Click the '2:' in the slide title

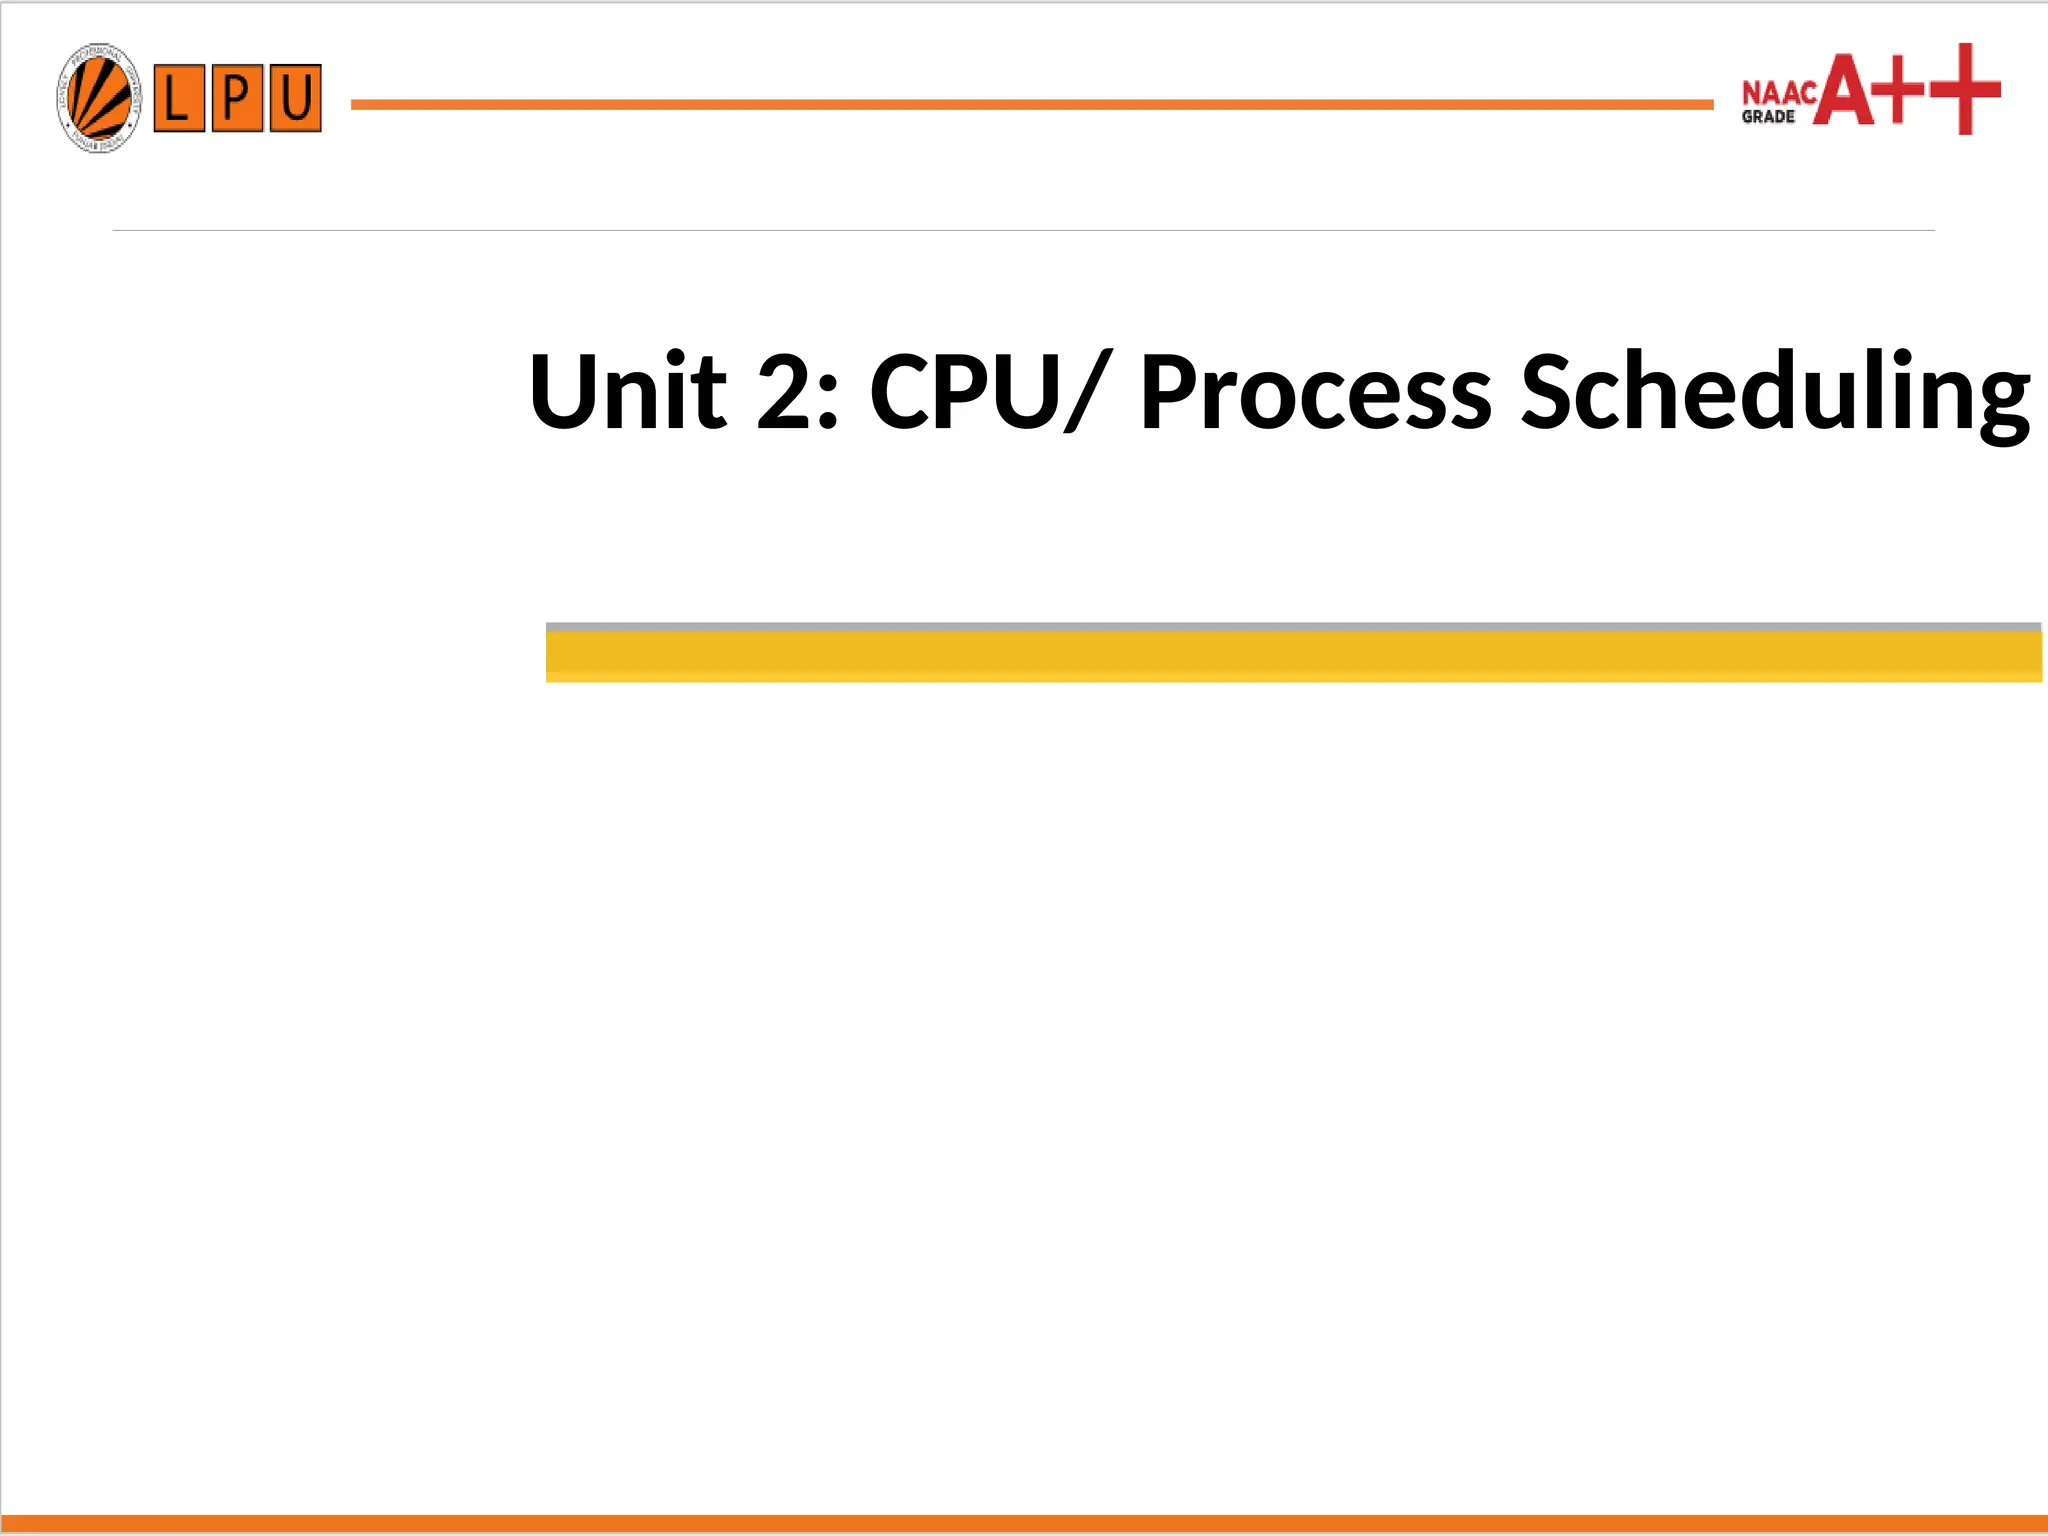pos(798,391)
